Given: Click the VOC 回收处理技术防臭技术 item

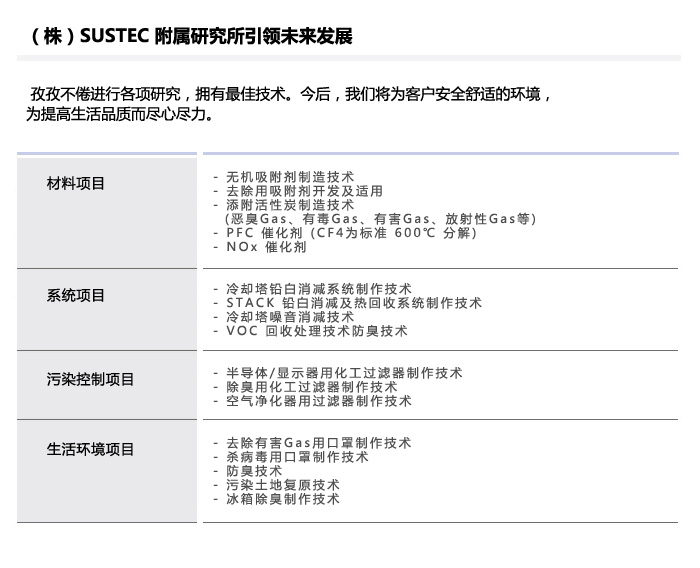Looking at the screenshot, I should pyautogui.click(x=316, y=331).
